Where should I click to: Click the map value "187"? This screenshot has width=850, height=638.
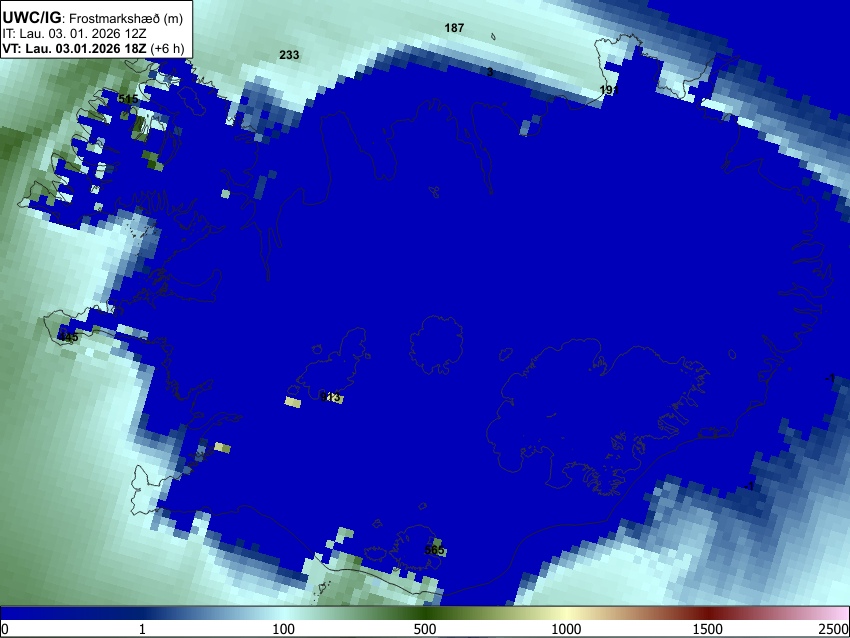(x=454, y=28)
